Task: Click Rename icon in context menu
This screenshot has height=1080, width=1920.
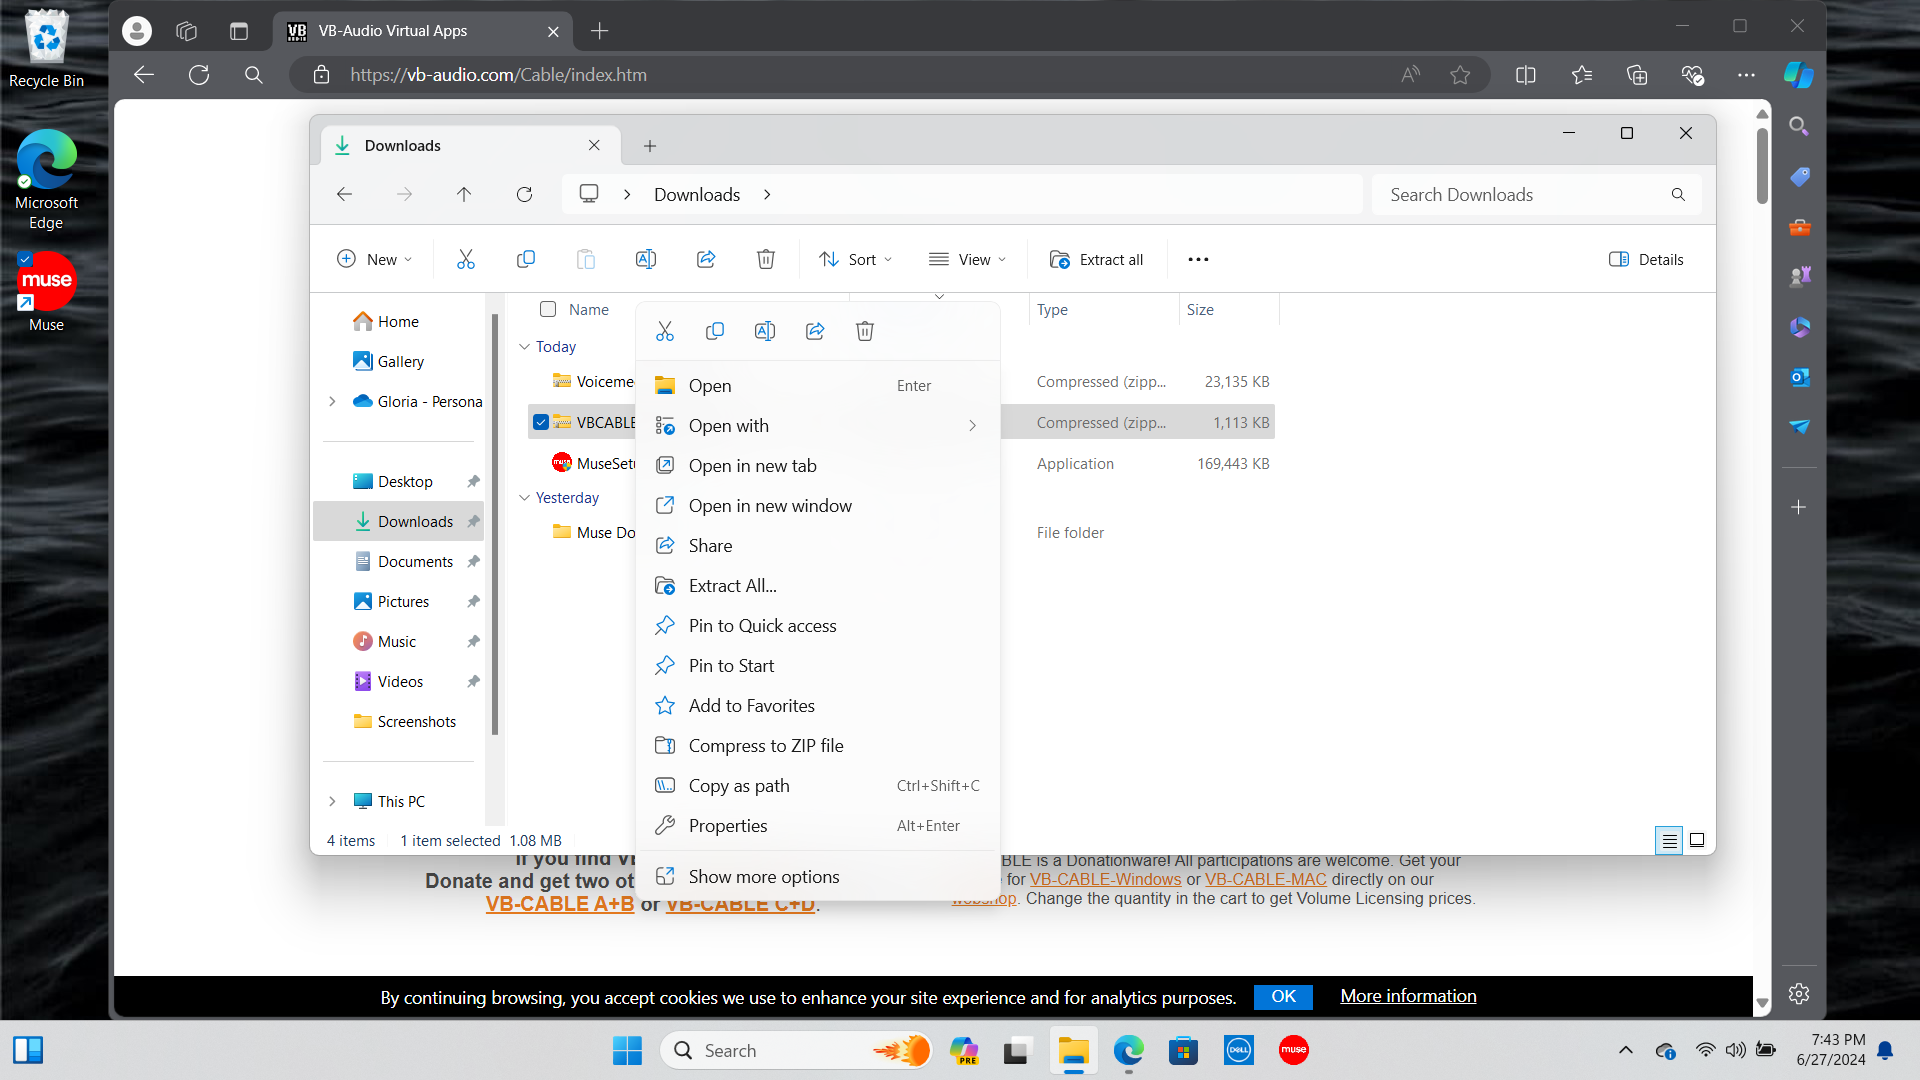Action: (x=765, y=331)
